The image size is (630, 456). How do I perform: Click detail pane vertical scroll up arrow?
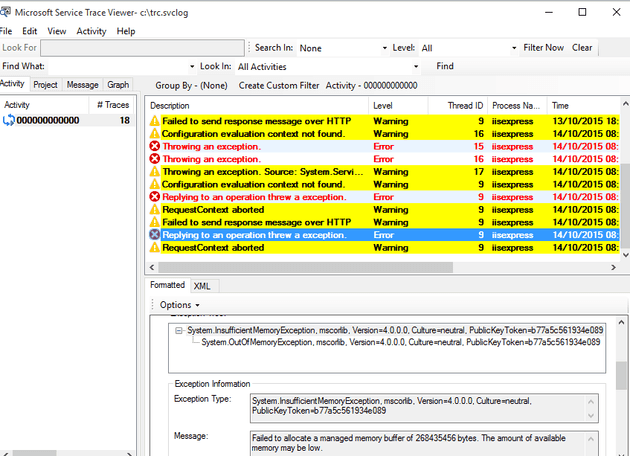pos(621,322)
